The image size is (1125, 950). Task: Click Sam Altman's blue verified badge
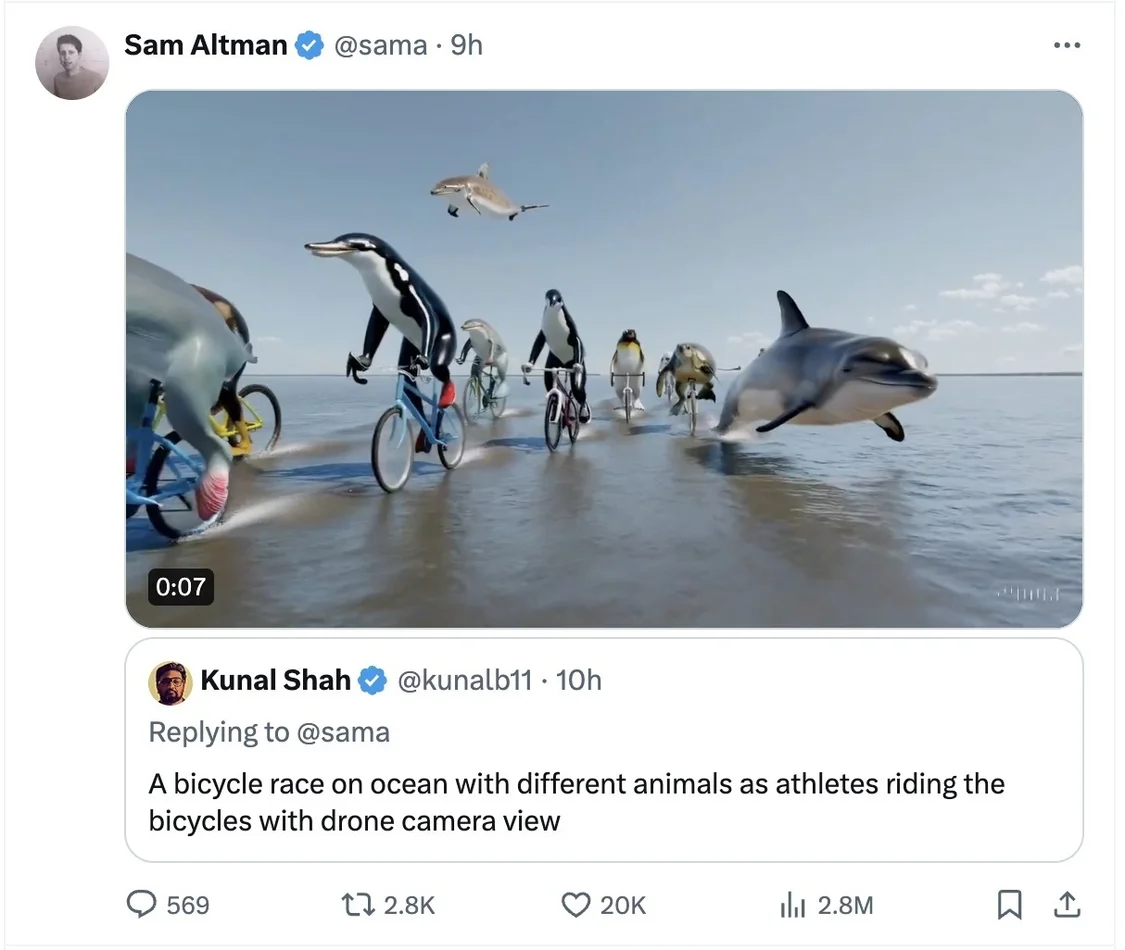310,45
